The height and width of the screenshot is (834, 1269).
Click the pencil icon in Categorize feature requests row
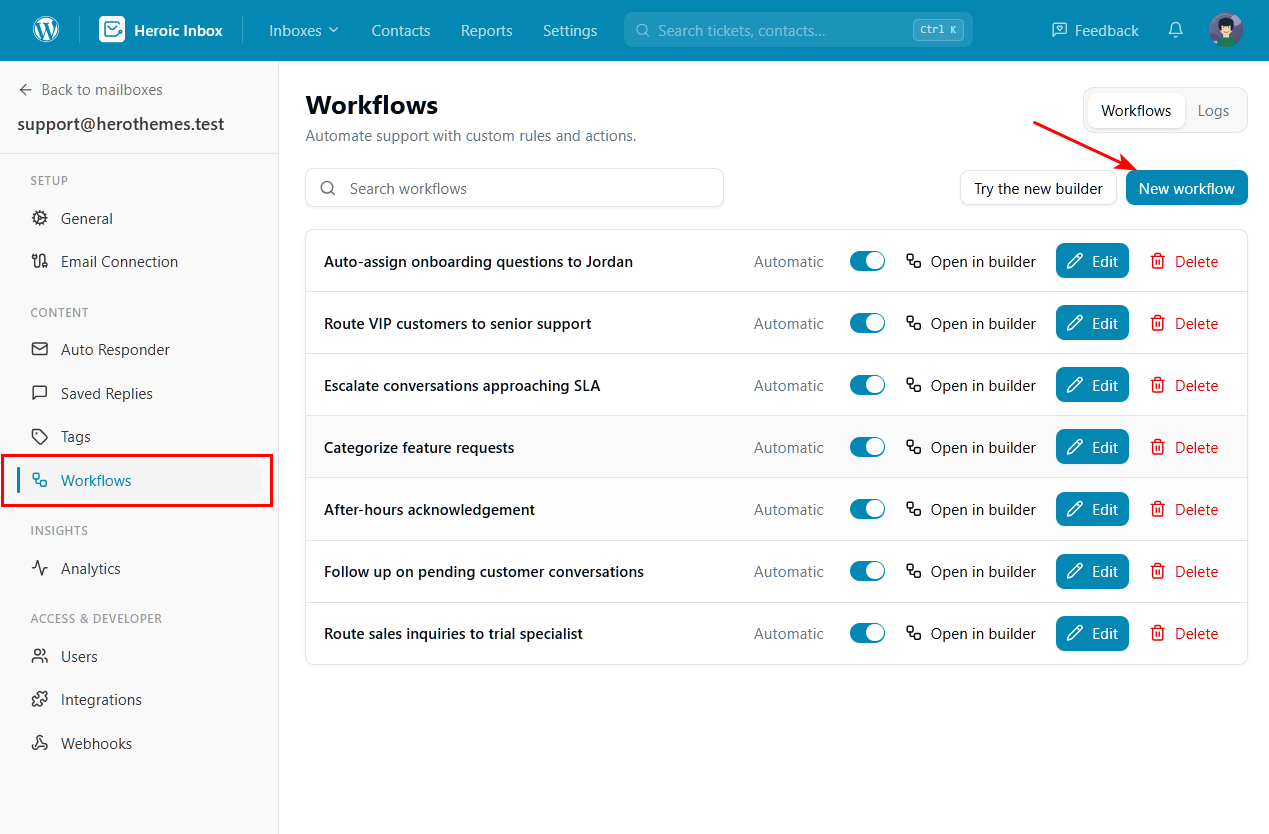tap(1075, 448)
